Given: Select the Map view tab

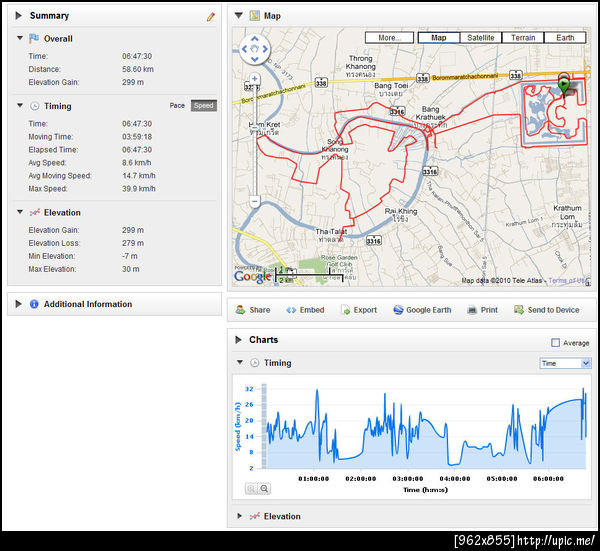Looking at the screenshot, I should click(x=439, y=38).
